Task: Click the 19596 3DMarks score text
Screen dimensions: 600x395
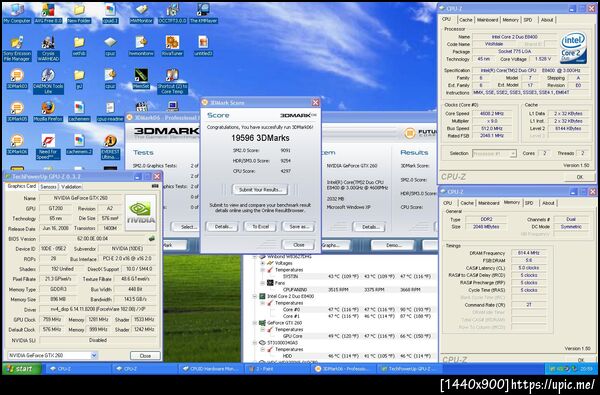Action: click(x=260, y=138)
